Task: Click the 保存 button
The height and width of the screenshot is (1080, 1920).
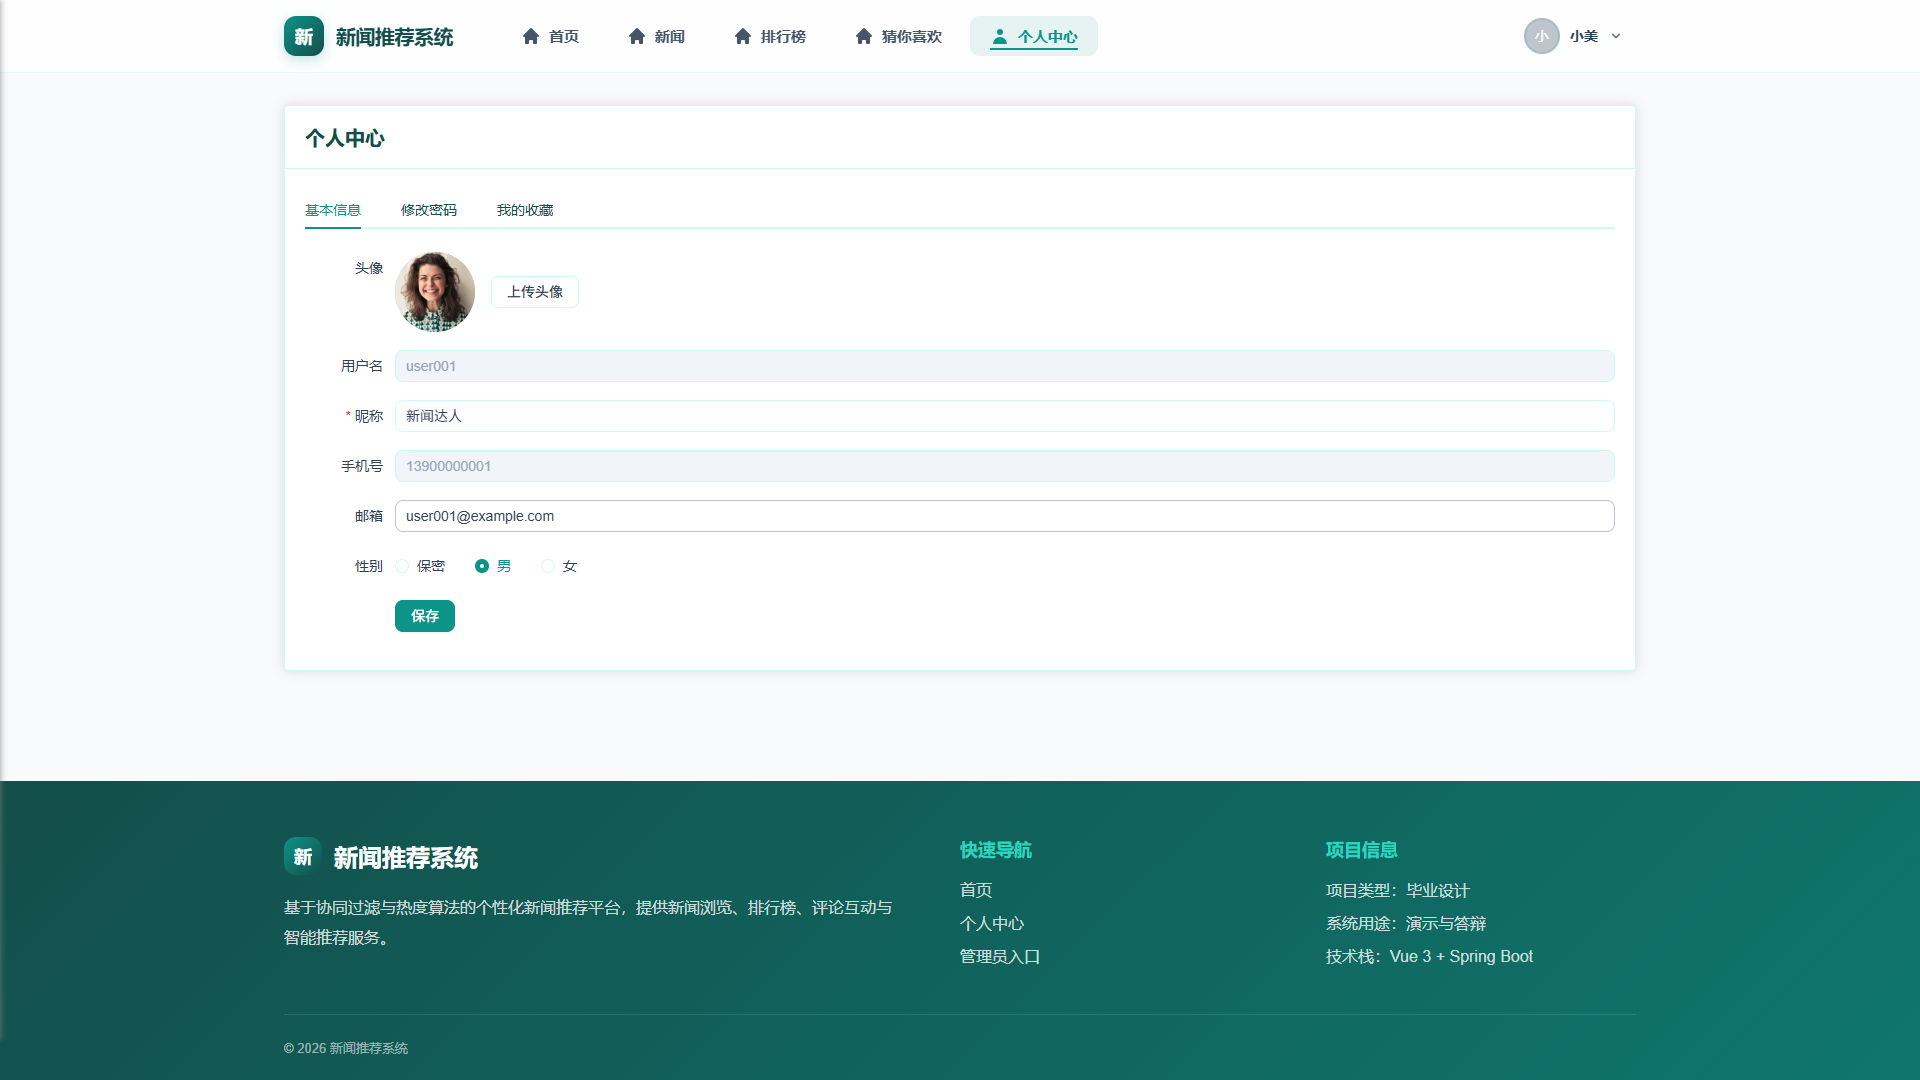Action: click(425, 616)
